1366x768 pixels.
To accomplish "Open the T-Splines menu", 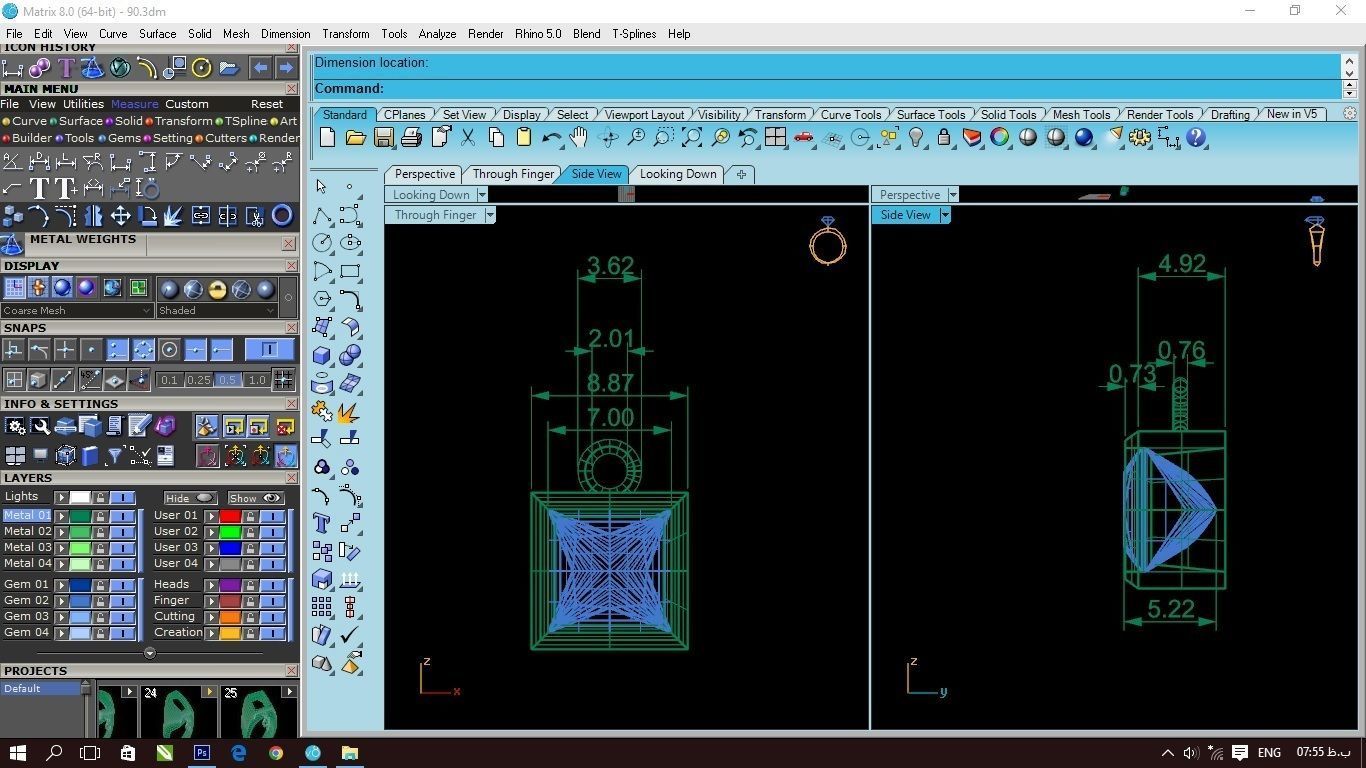I will 634,34.
